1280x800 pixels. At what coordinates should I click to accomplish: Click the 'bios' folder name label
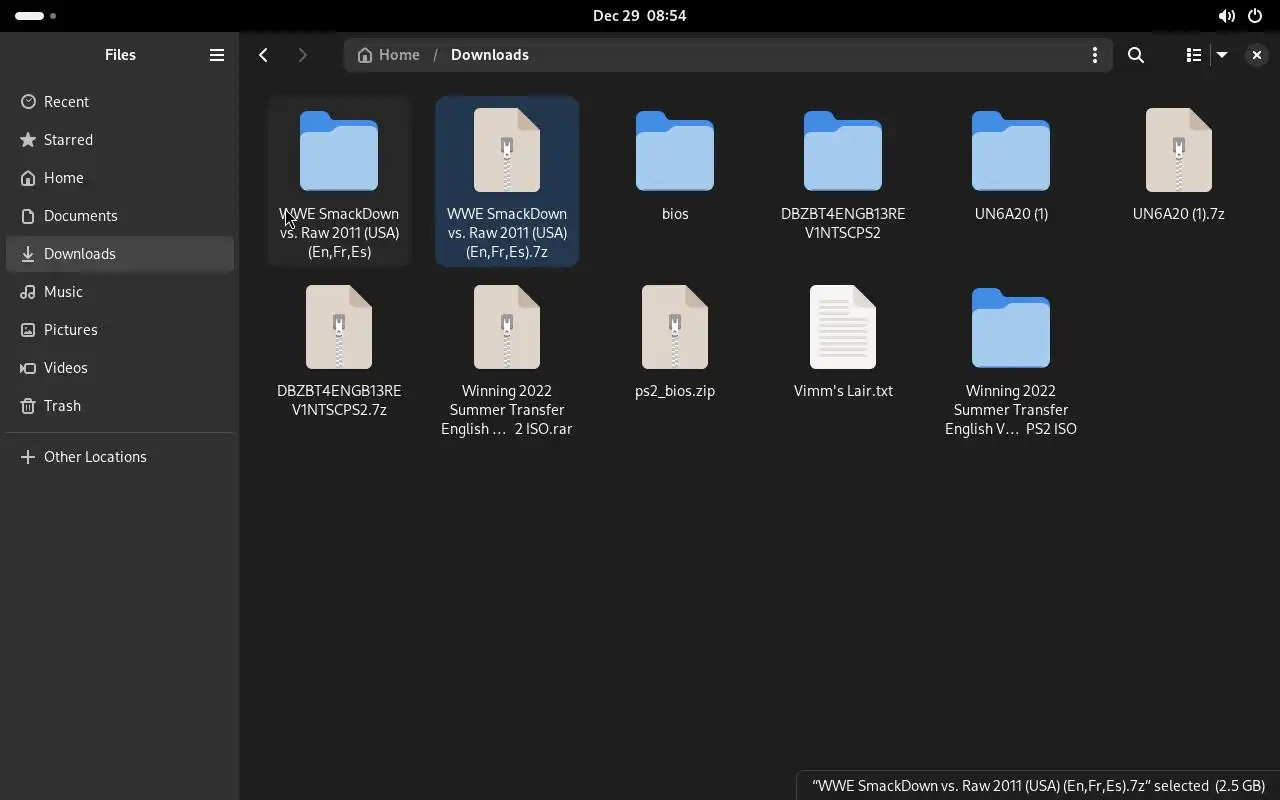click(675, 214)
